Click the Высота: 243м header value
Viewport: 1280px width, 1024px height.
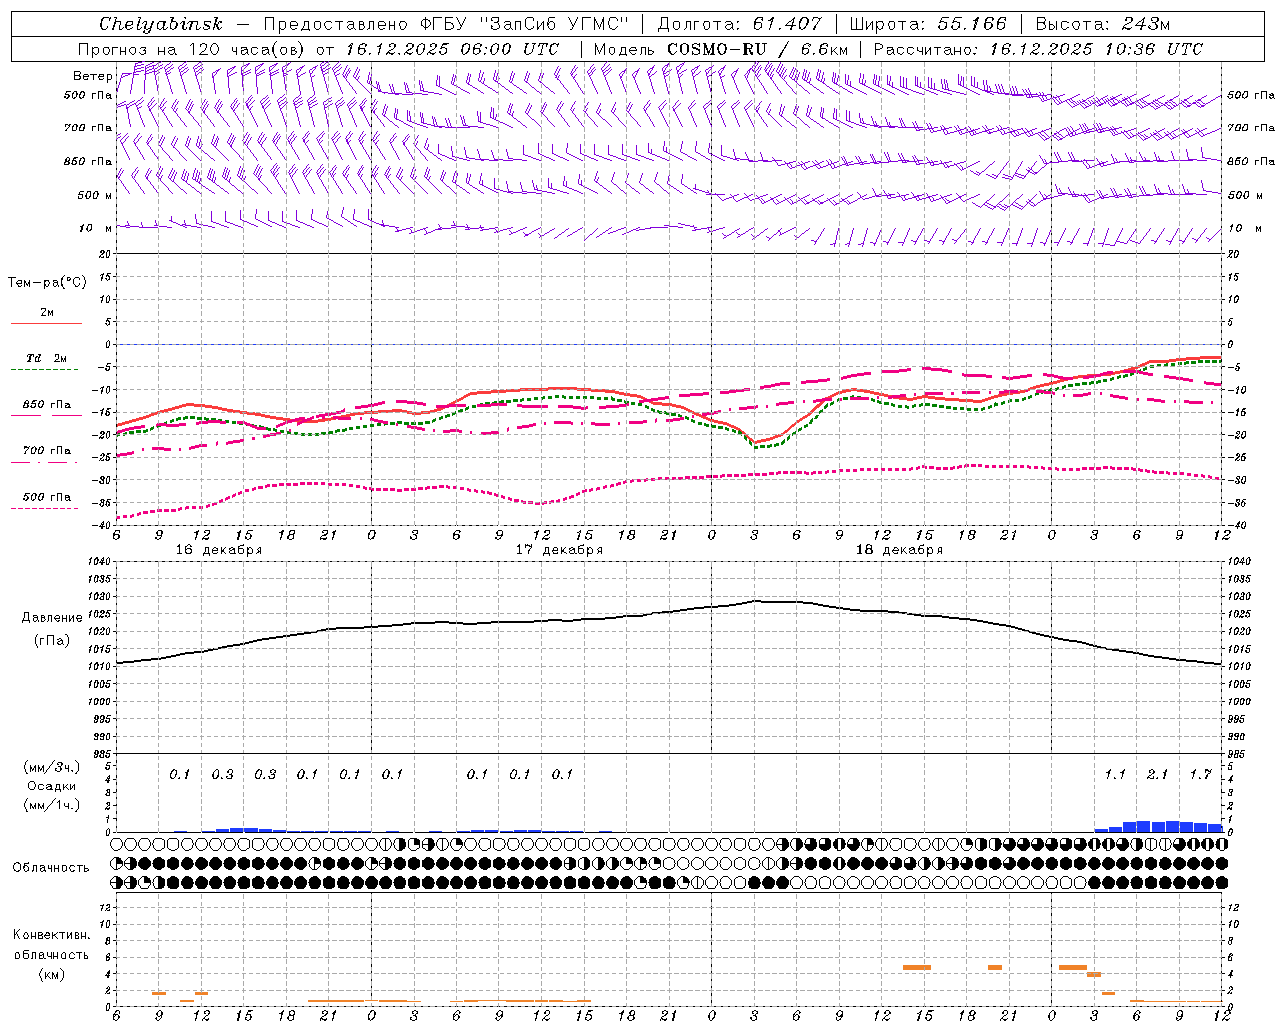click(x=1102, y=24)
